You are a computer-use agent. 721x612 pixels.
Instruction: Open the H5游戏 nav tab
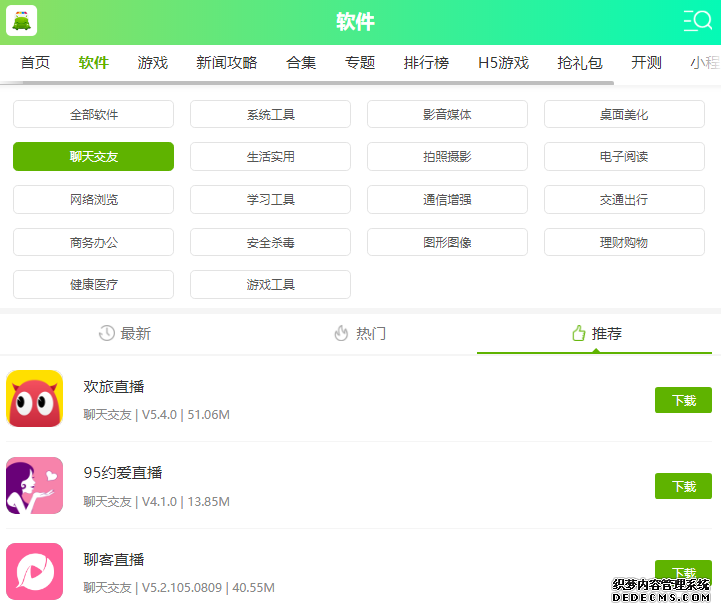click(504, 63)
